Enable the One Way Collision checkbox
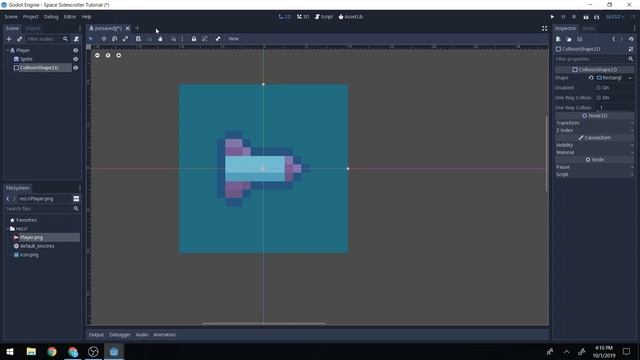 (x=599, y=98)
